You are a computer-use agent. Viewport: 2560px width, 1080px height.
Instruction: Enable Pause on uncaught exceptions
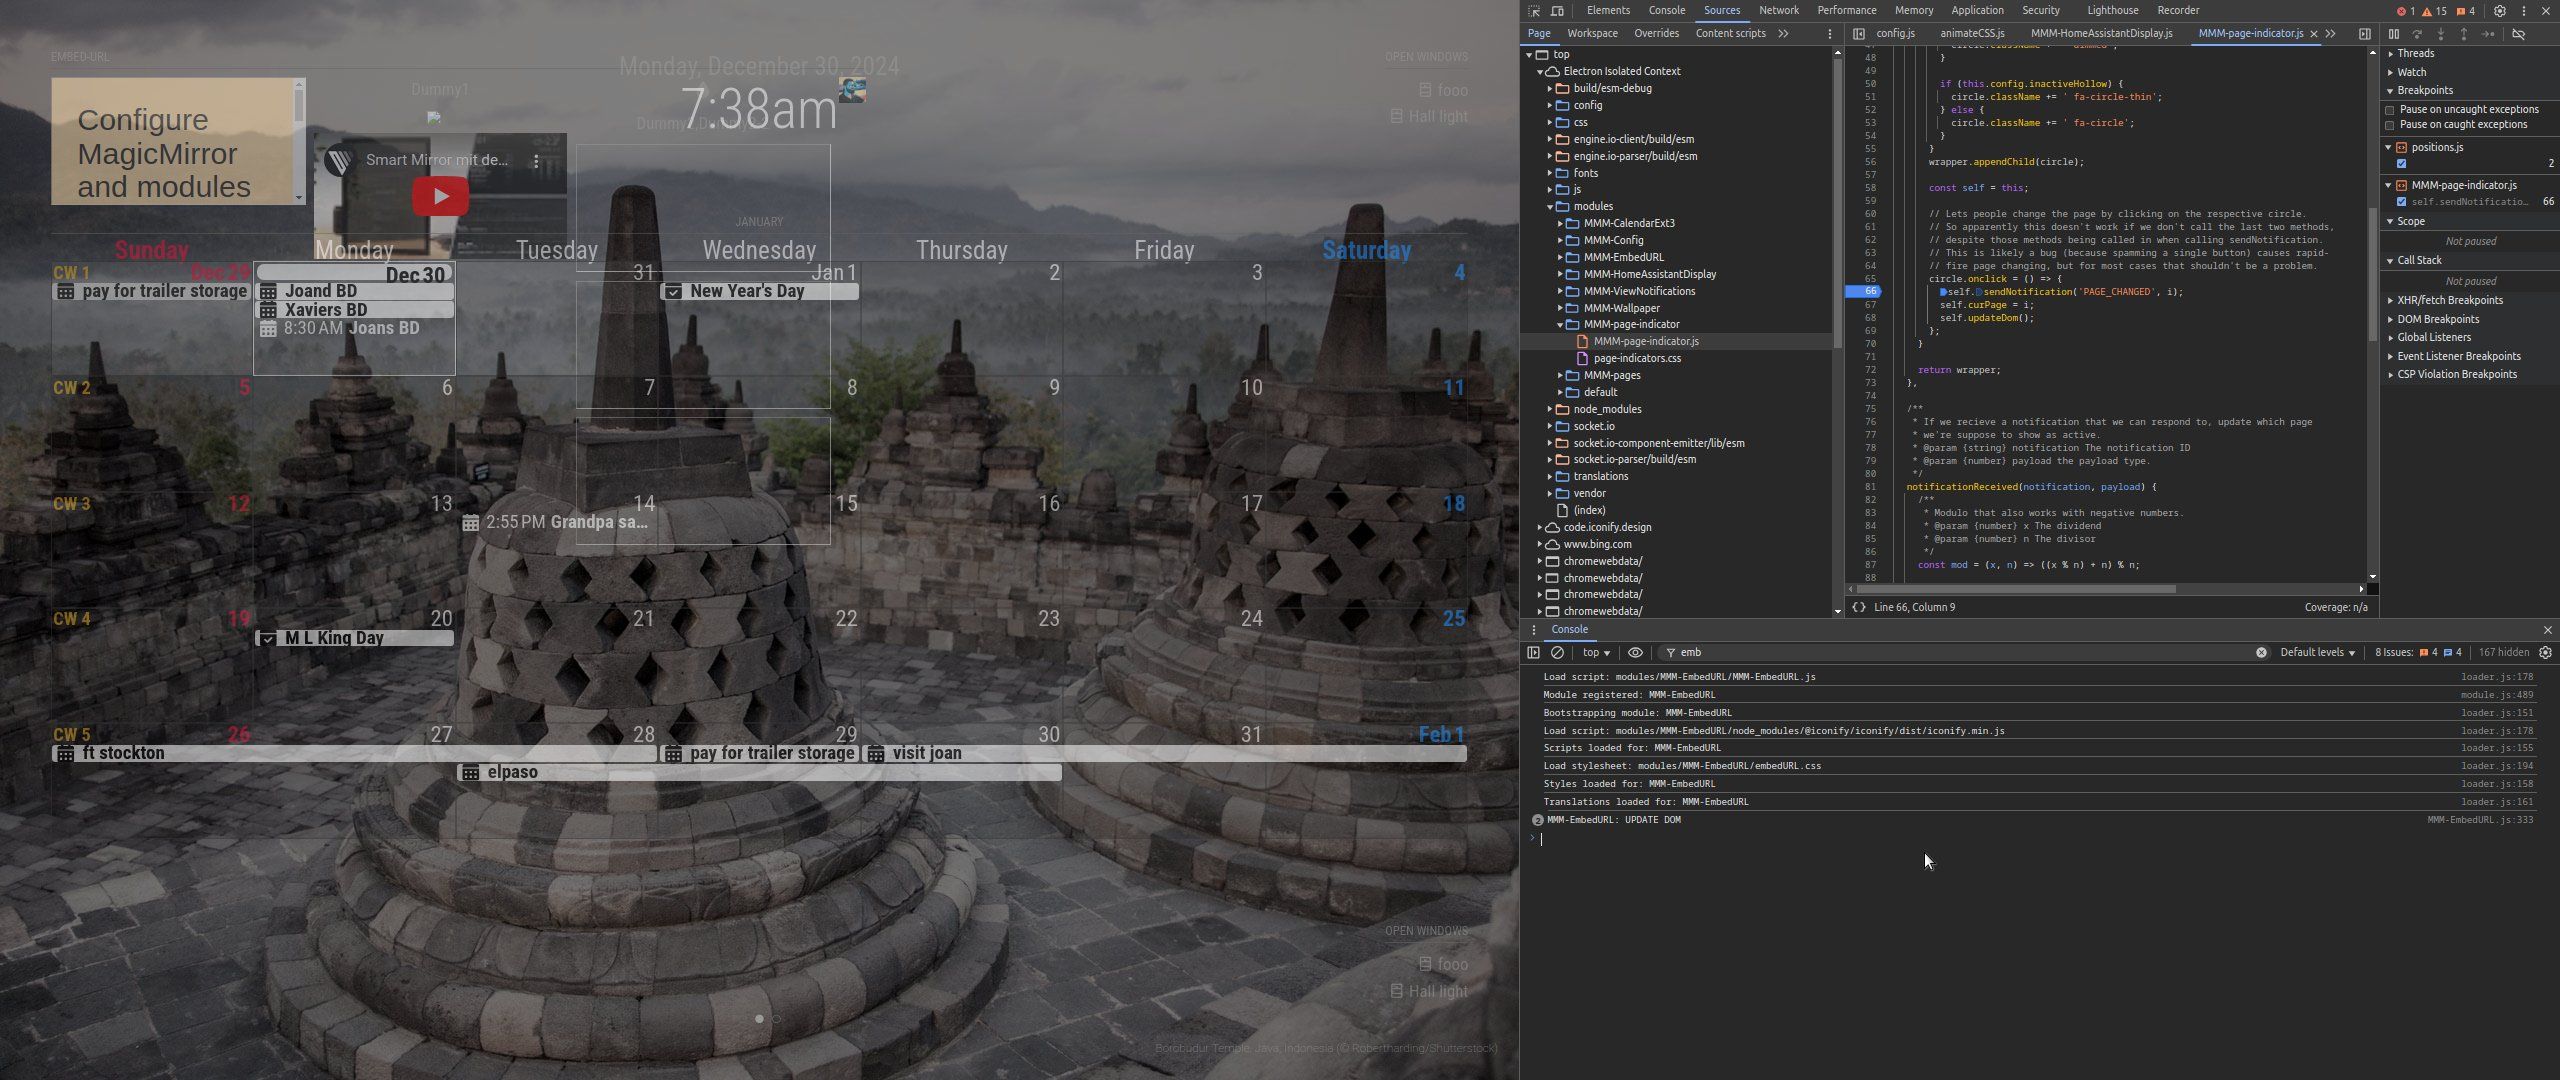(2390, 110)
